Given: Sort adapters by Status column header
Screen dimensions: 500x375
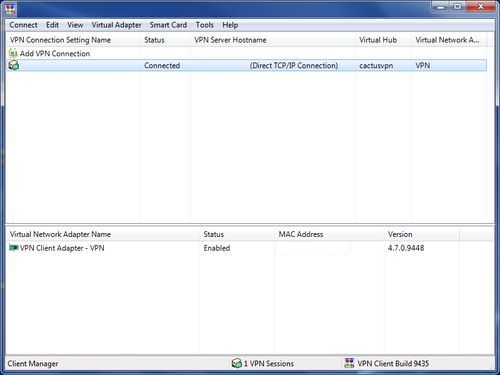Looking at the screenshot, I should [x=237, y=234].
